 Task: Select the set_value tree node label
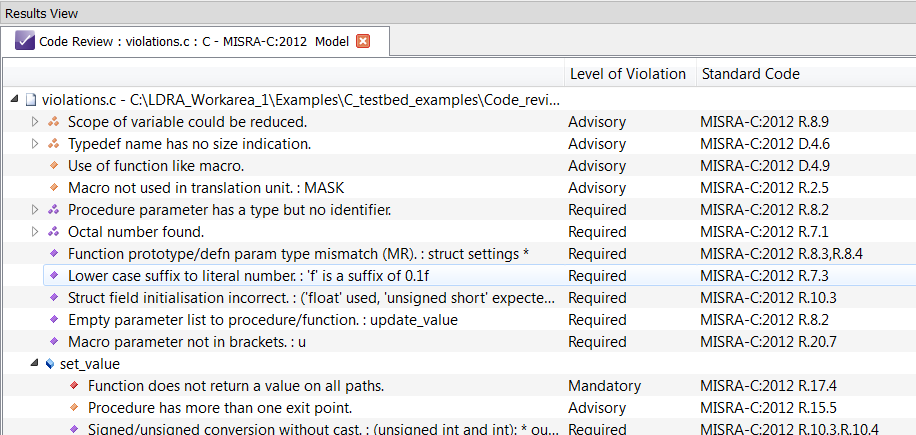pyautogui.click(x=90, y=364)
